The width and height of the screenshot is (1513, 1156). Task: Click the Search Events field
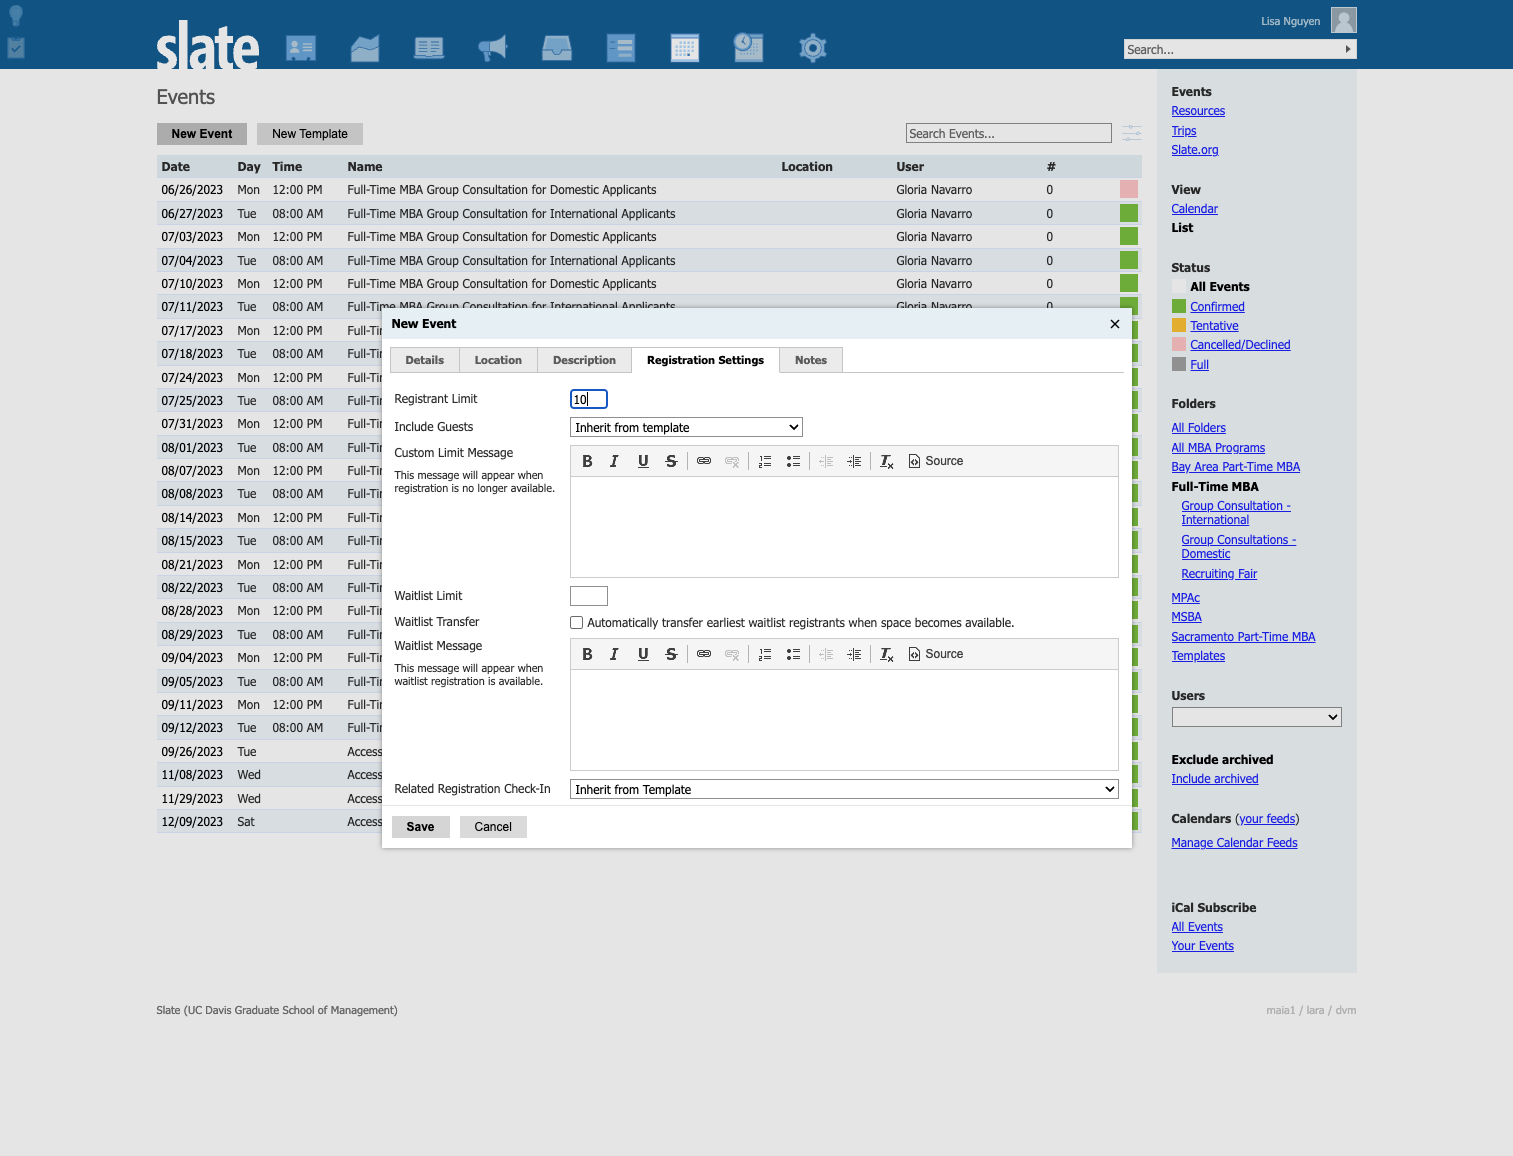click(x=1009, y=133)
